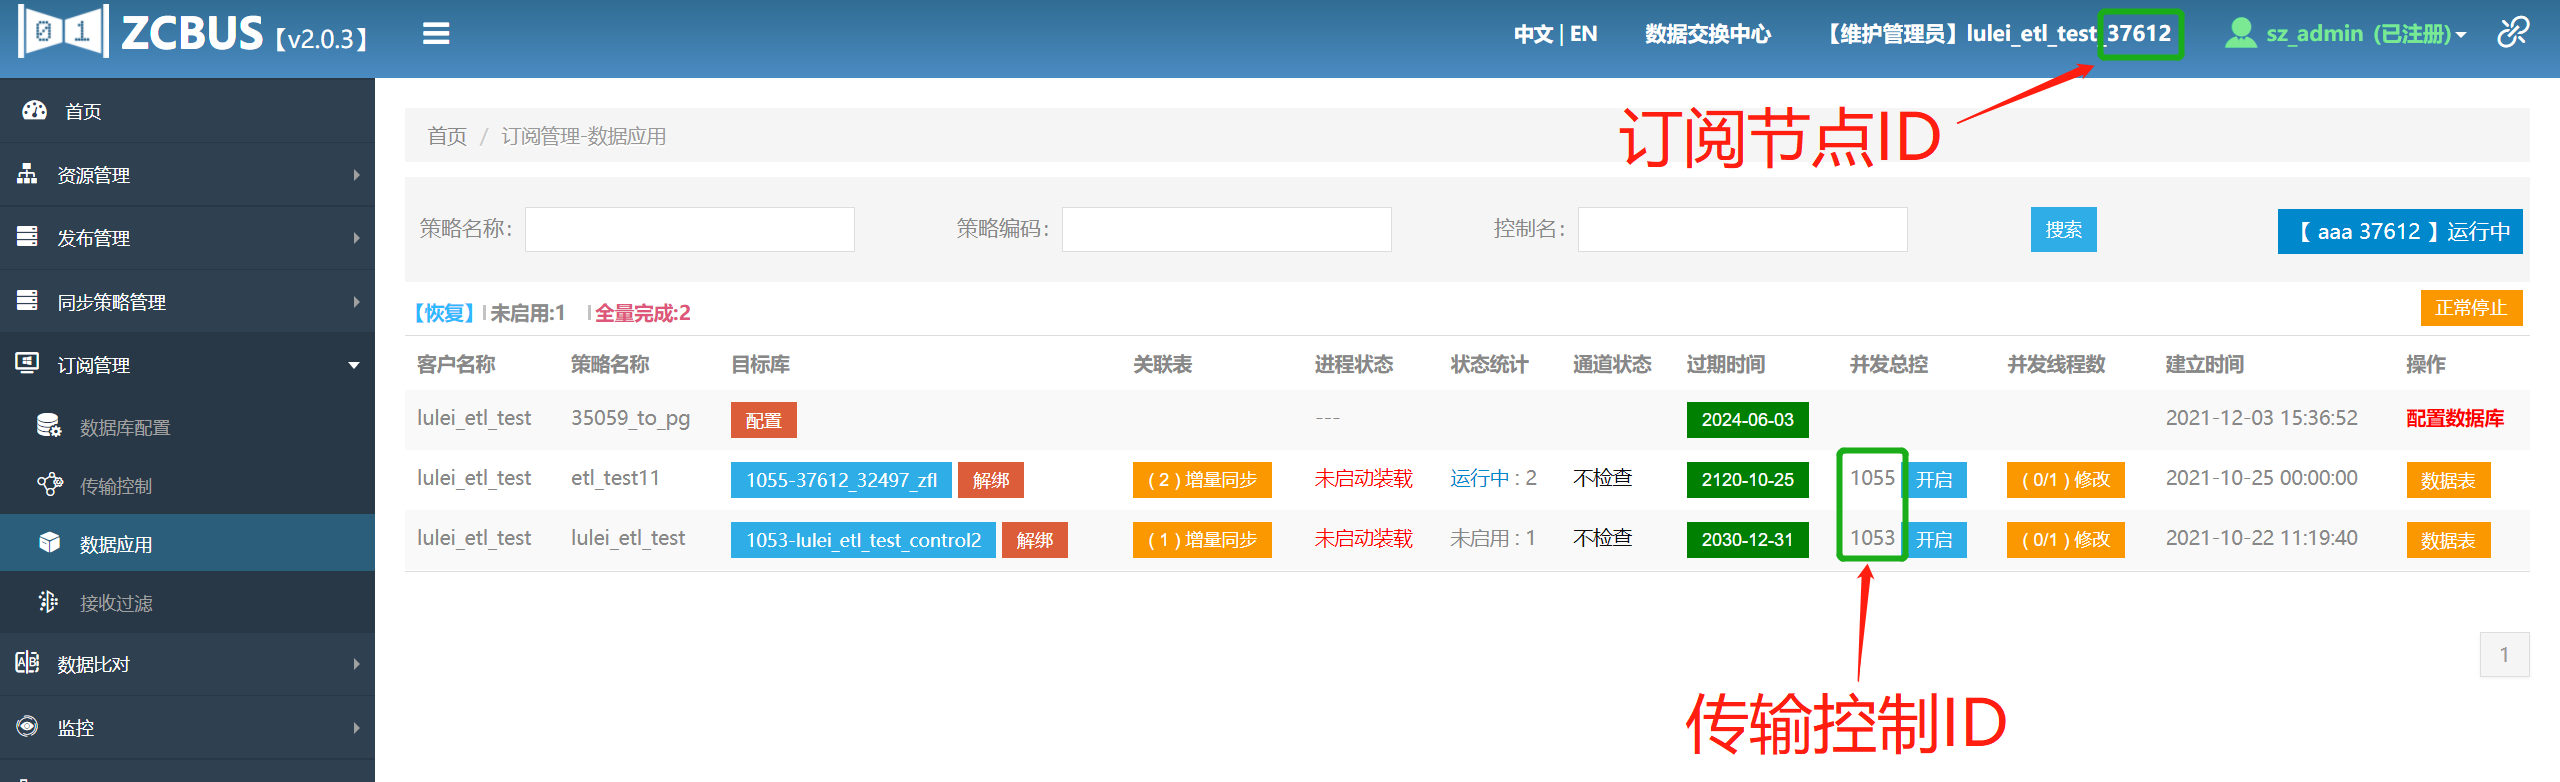Image resolution: width=2560 pixels, height=782 pixels.
Task: Click the hamburger menu icon in header
Action: [436, 35]
